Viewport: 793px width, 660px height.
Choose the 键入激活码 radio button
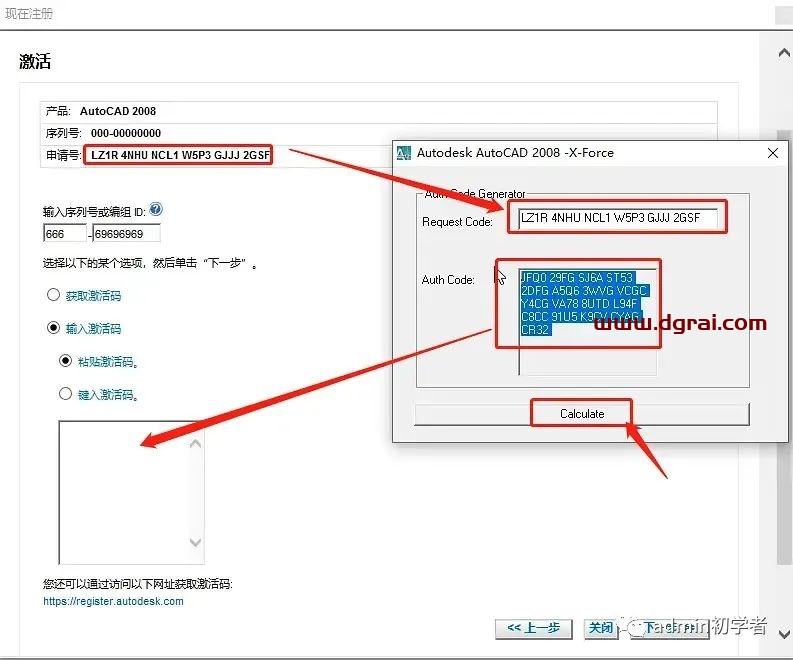coord(65,393)
